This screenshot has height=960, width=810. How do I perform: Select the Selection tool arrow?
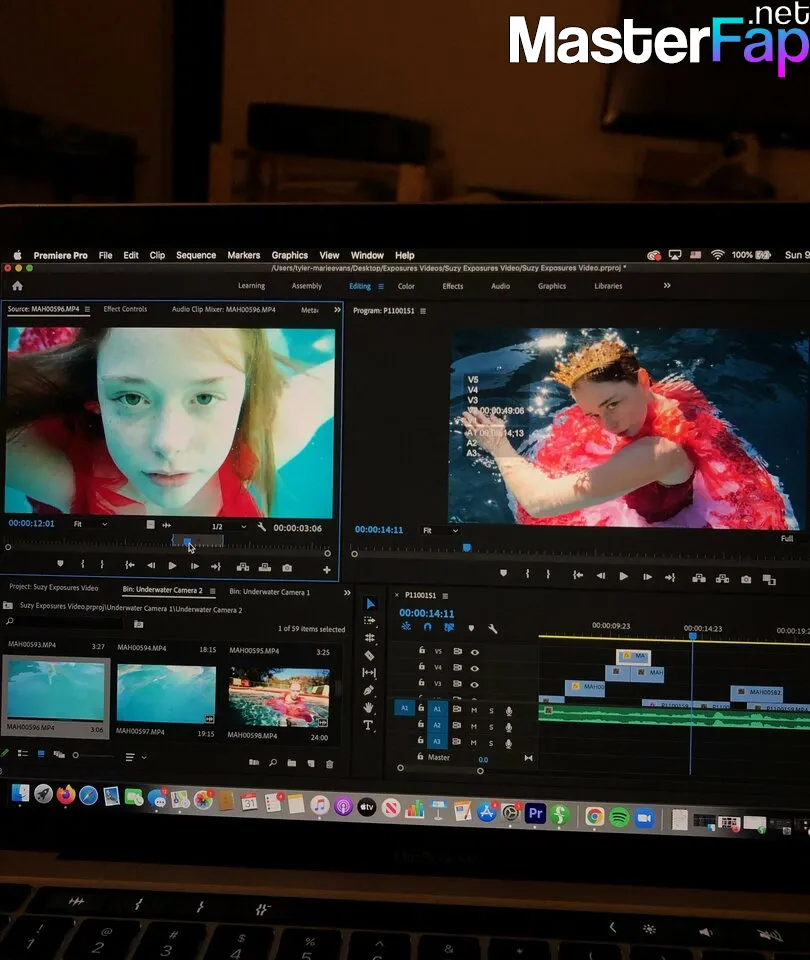(x=370, y=604)
